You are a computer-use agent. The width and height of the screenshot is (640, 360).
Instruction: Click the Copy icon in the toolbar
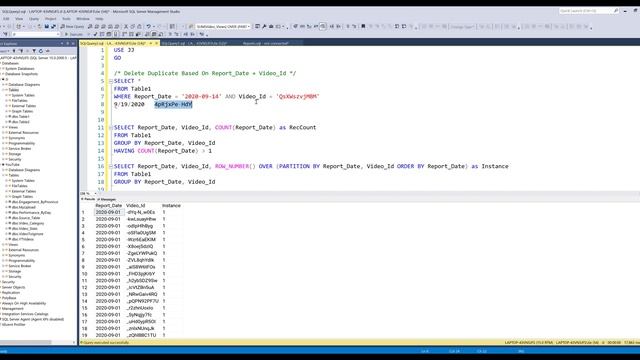(x=132, y=27)
